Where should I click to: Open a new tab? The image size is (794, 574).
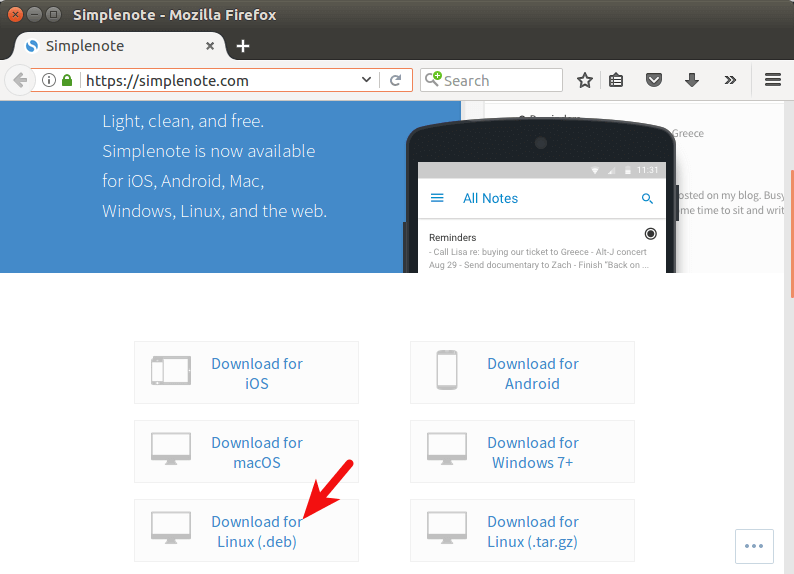(x=243, y=46)
